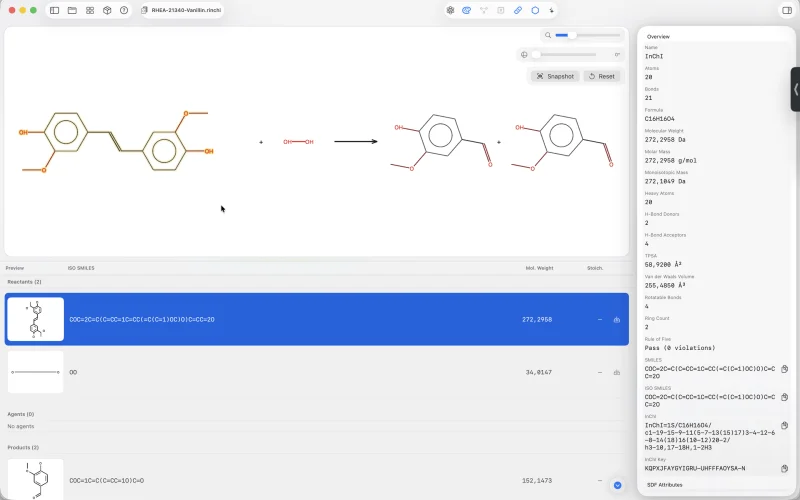Click the stilbene reactant row thumbnail
This screenshot has height=500, width=800.
click(x=36, y=319)
